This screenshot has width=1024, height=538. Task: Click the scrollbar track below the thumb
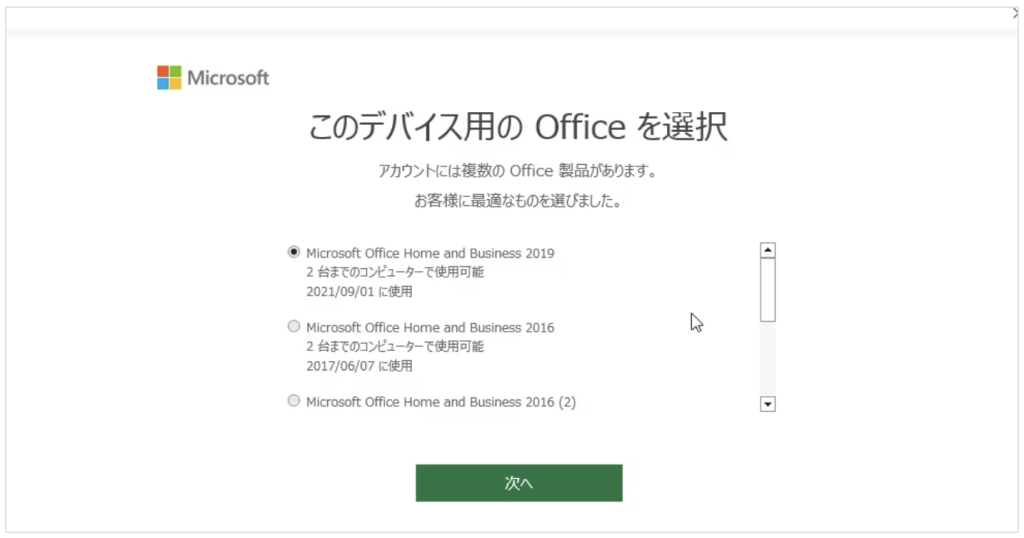pos(767,360)
